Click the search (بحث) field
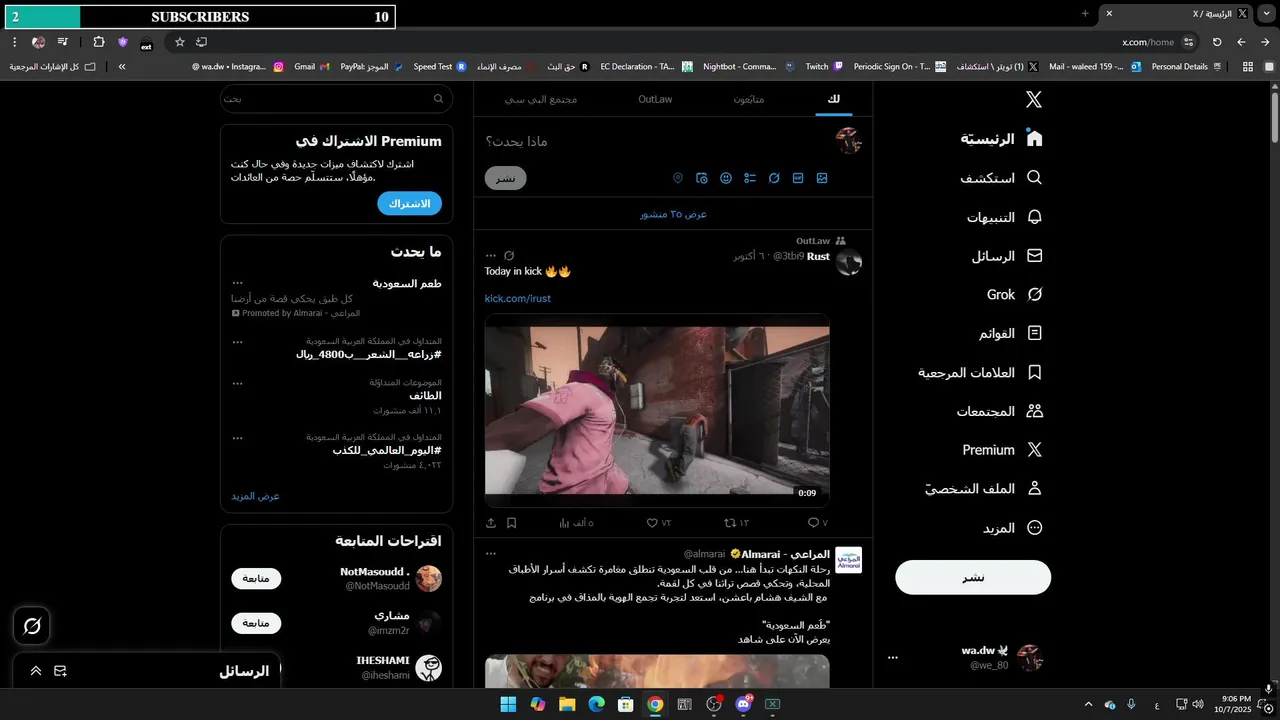 (337, 99)
